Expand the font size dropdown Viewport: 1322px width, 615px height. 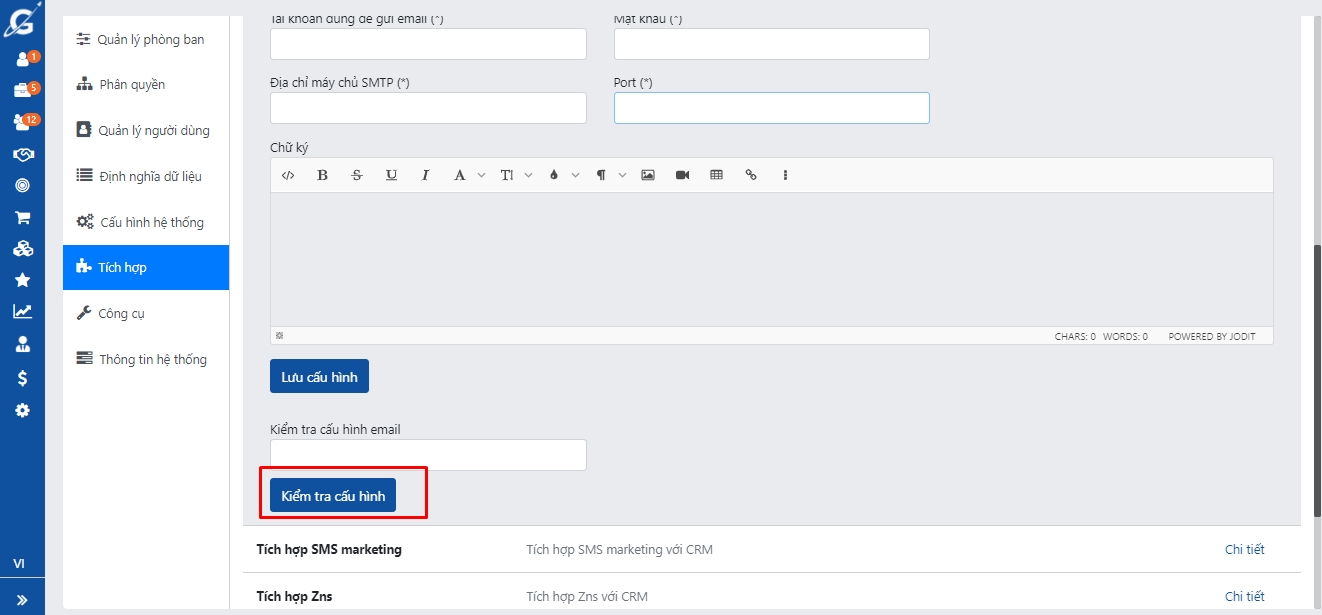pos(529,175)
